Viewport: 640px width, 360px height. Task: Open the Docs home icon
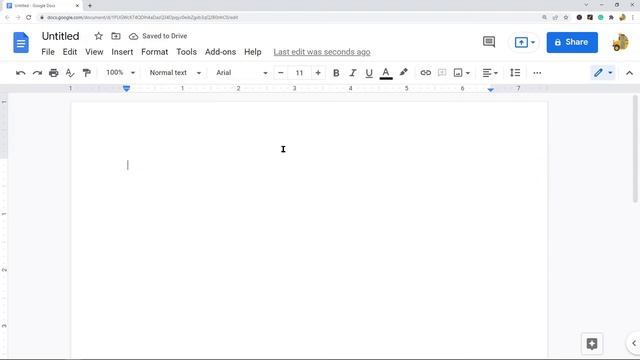(x=21, y=42)
